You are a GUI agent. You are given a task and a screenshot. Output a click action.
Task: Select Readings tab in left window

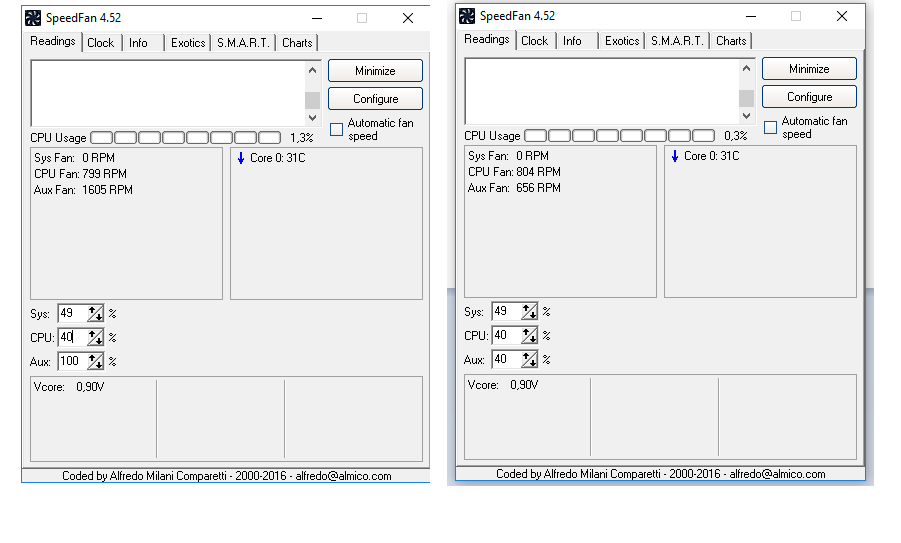pyautogui.click(x=53, y=41)
